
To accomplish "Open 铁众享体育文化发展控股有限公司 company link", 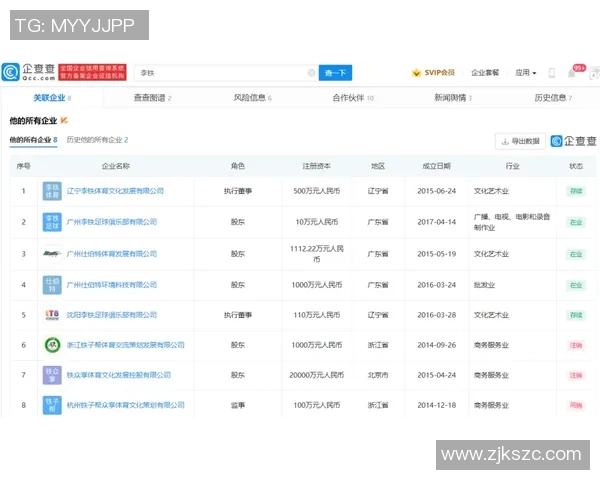I will click(x=119, y=375).
